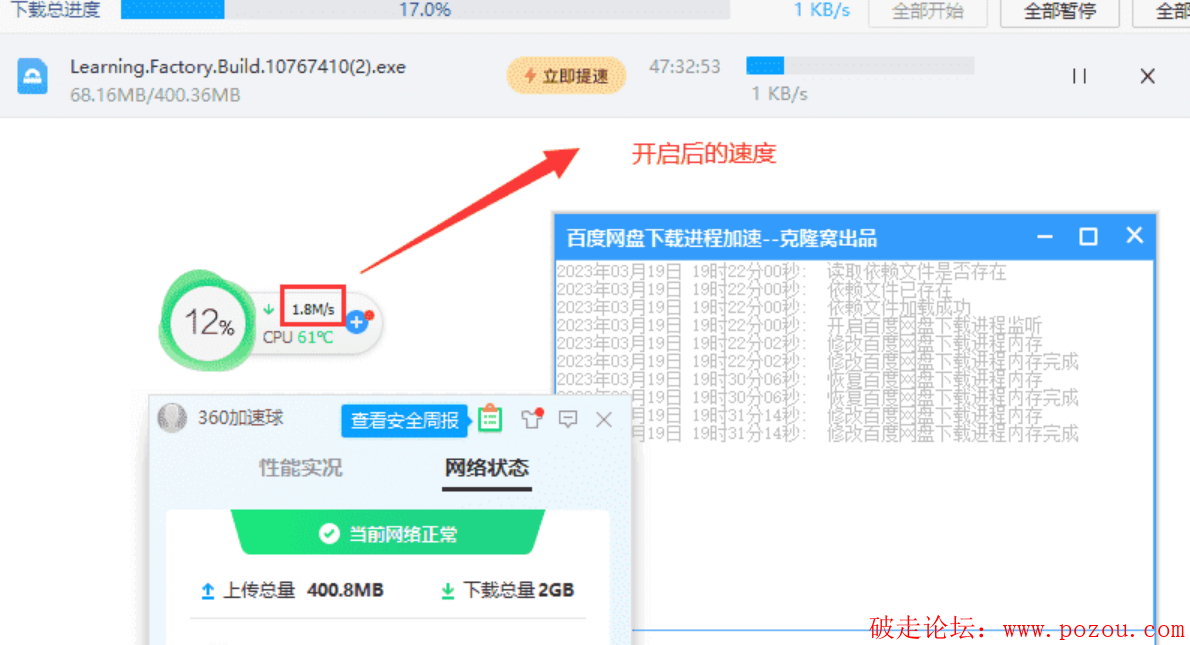Click the size text 68.16MB/400.36MB

(155, 96)
